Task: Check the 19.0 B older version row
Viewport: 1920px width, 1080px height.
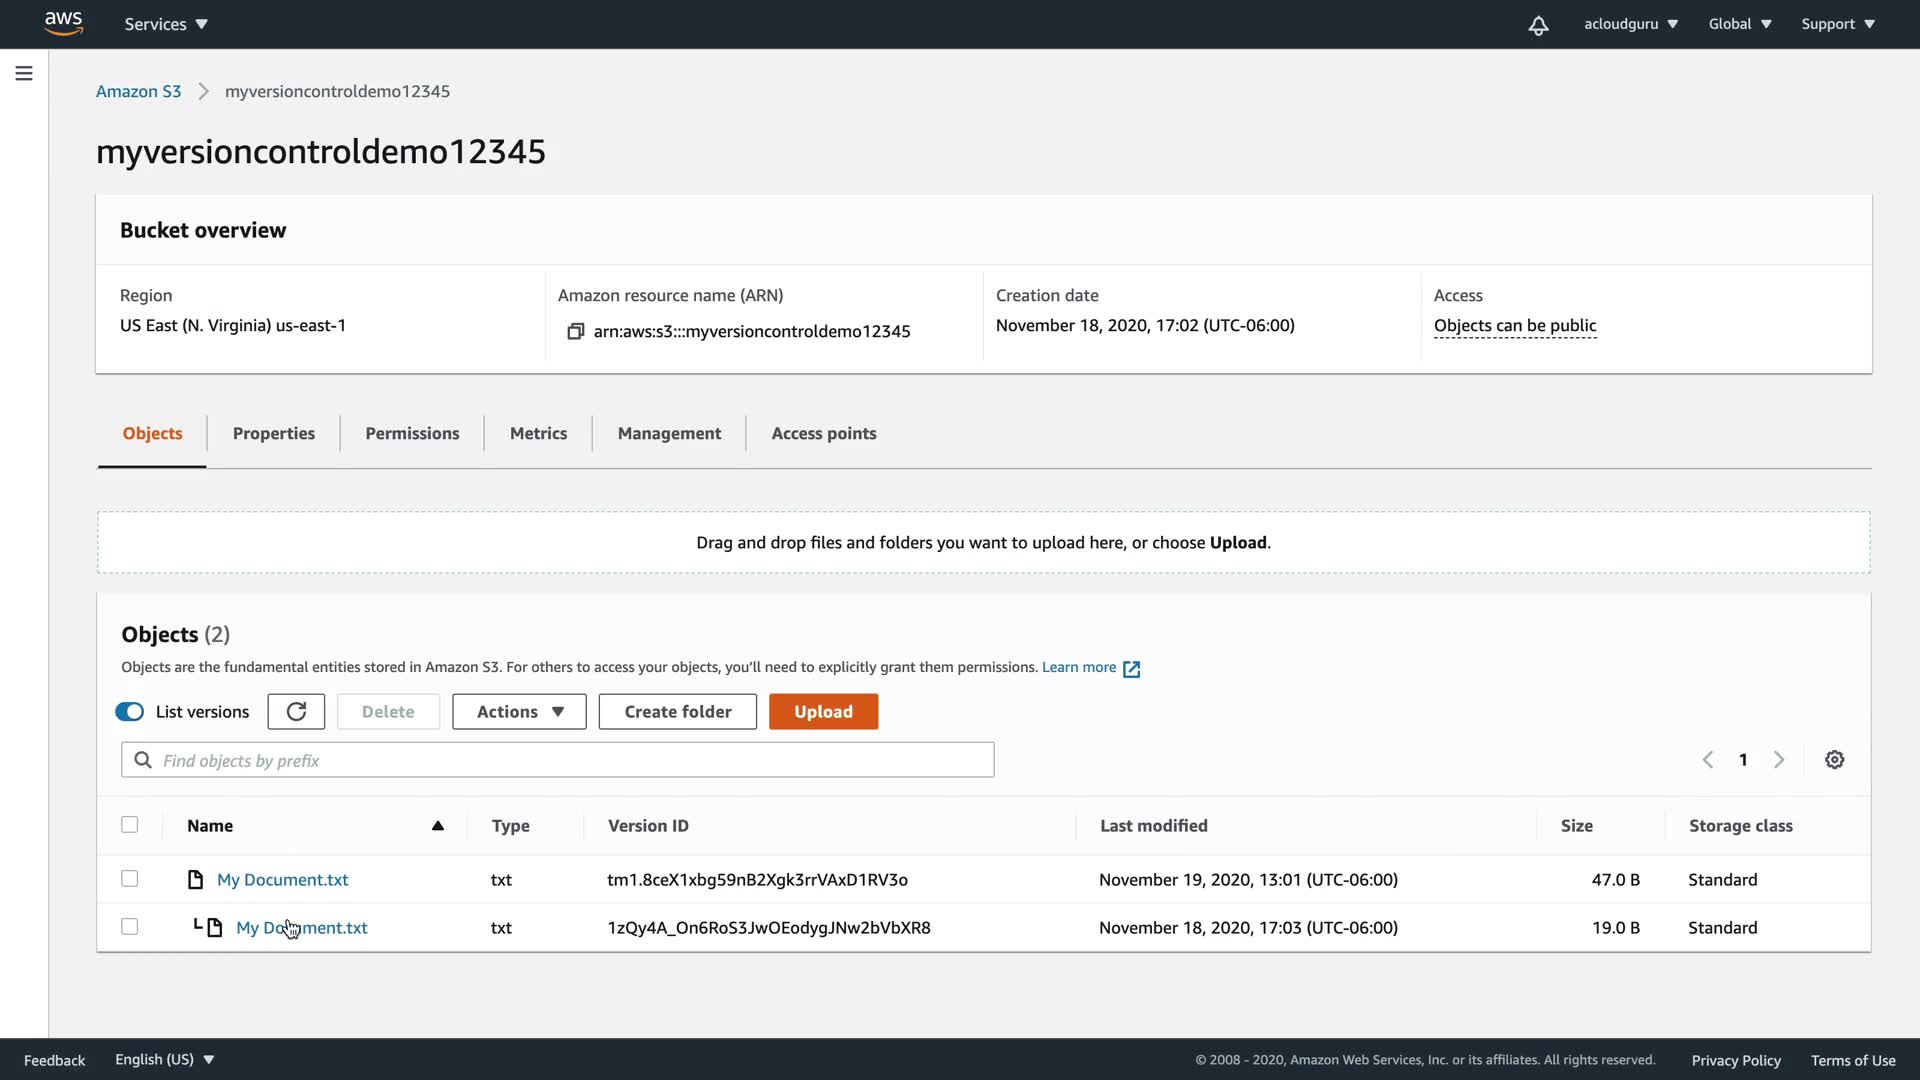Action: pos(130,927)
